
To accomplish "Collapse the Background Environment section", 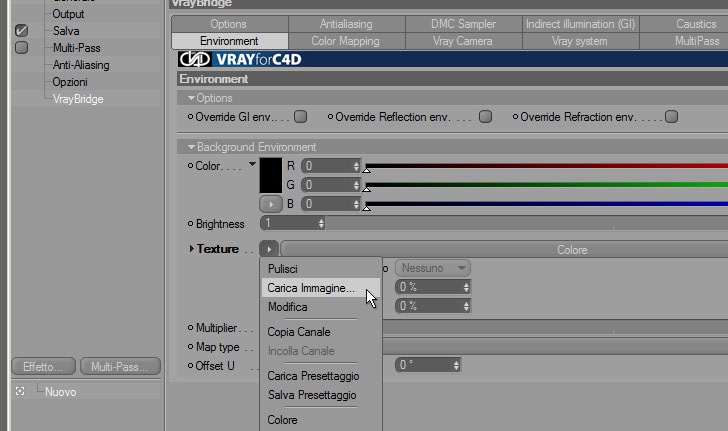I will point(191,147).
